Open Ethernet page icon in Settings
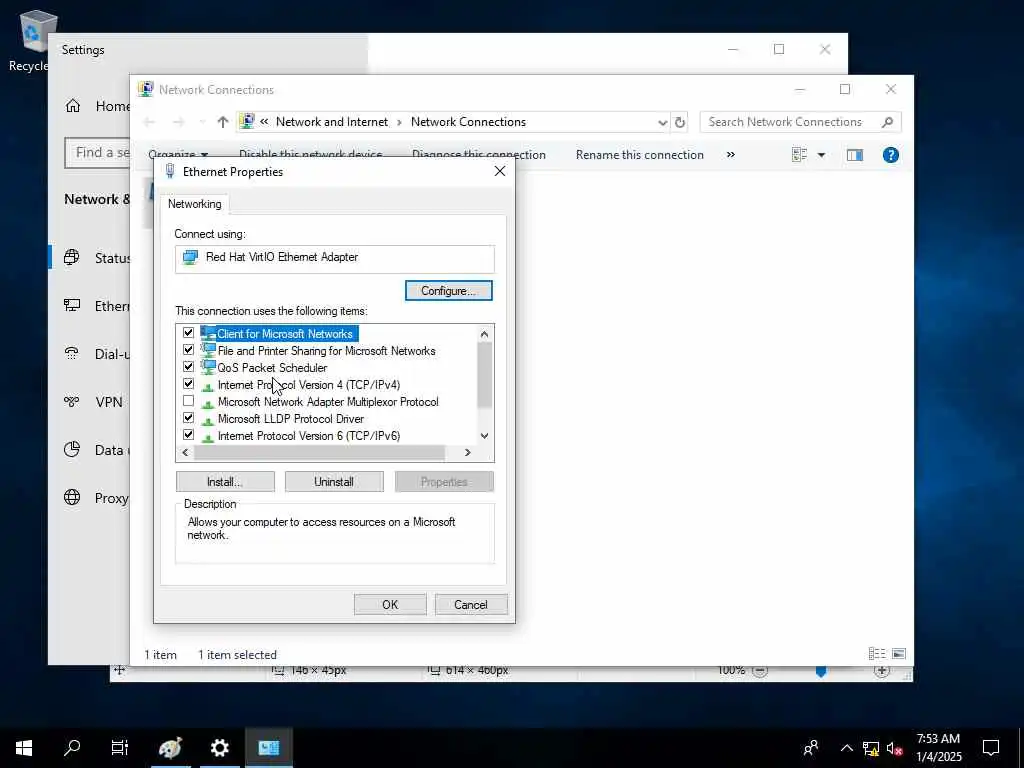Viewport: 1024px width, 768px height. coord(72,306)
